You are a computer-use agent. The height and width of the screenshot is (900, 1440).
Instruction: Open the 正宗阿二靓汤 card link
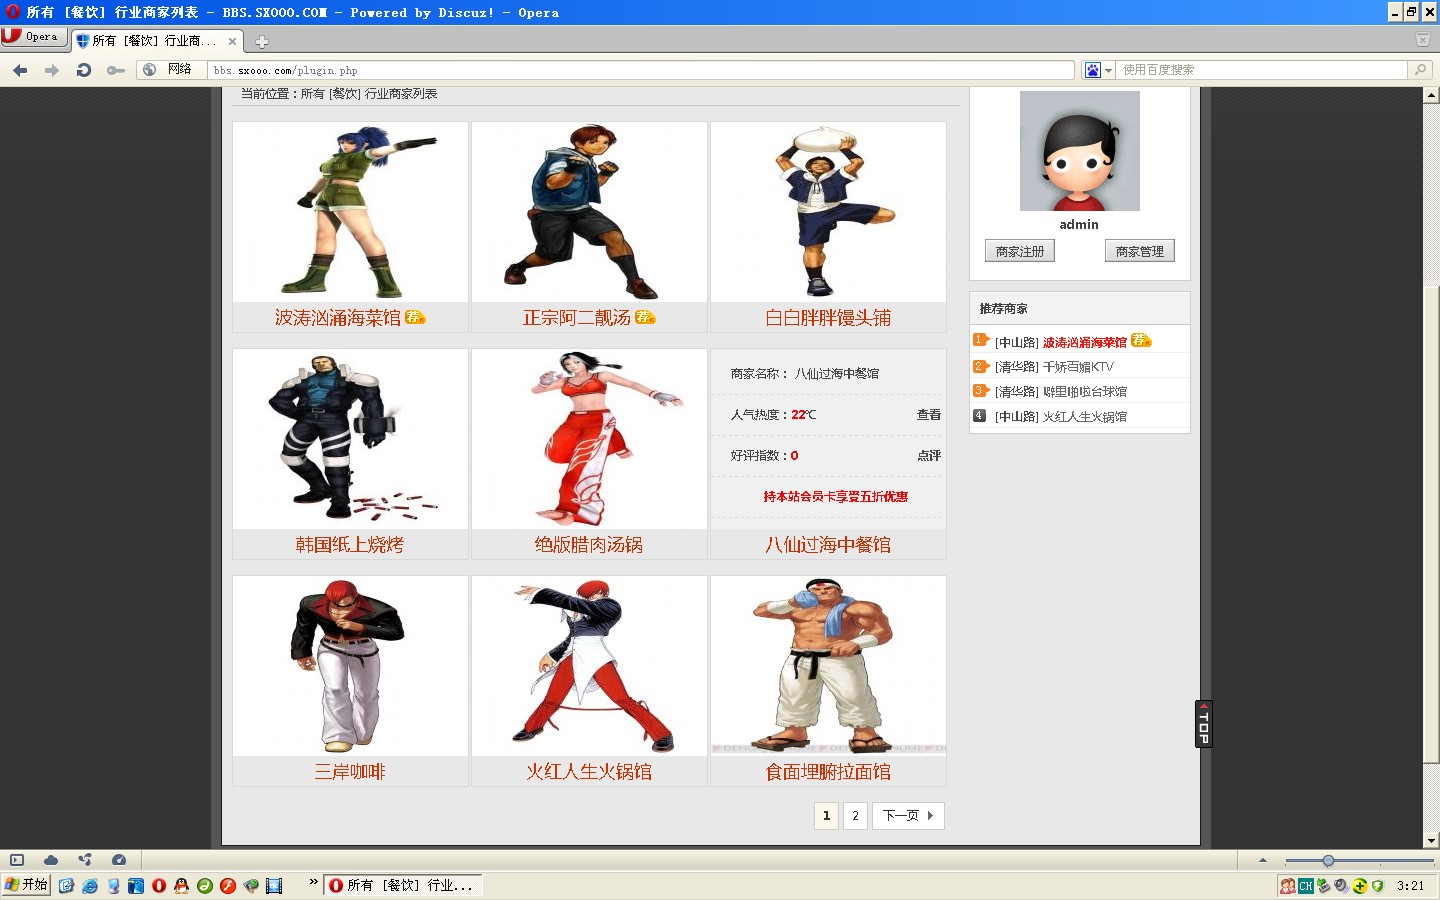577,318
